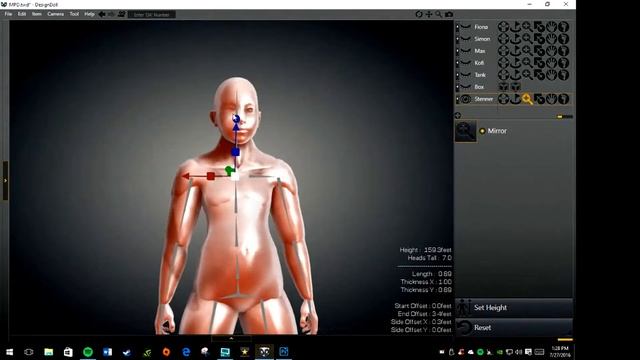The width and height of the screenshot is (640, 360).
Task: Open the Windows Start menu
Action: click(x=9, y=352)
